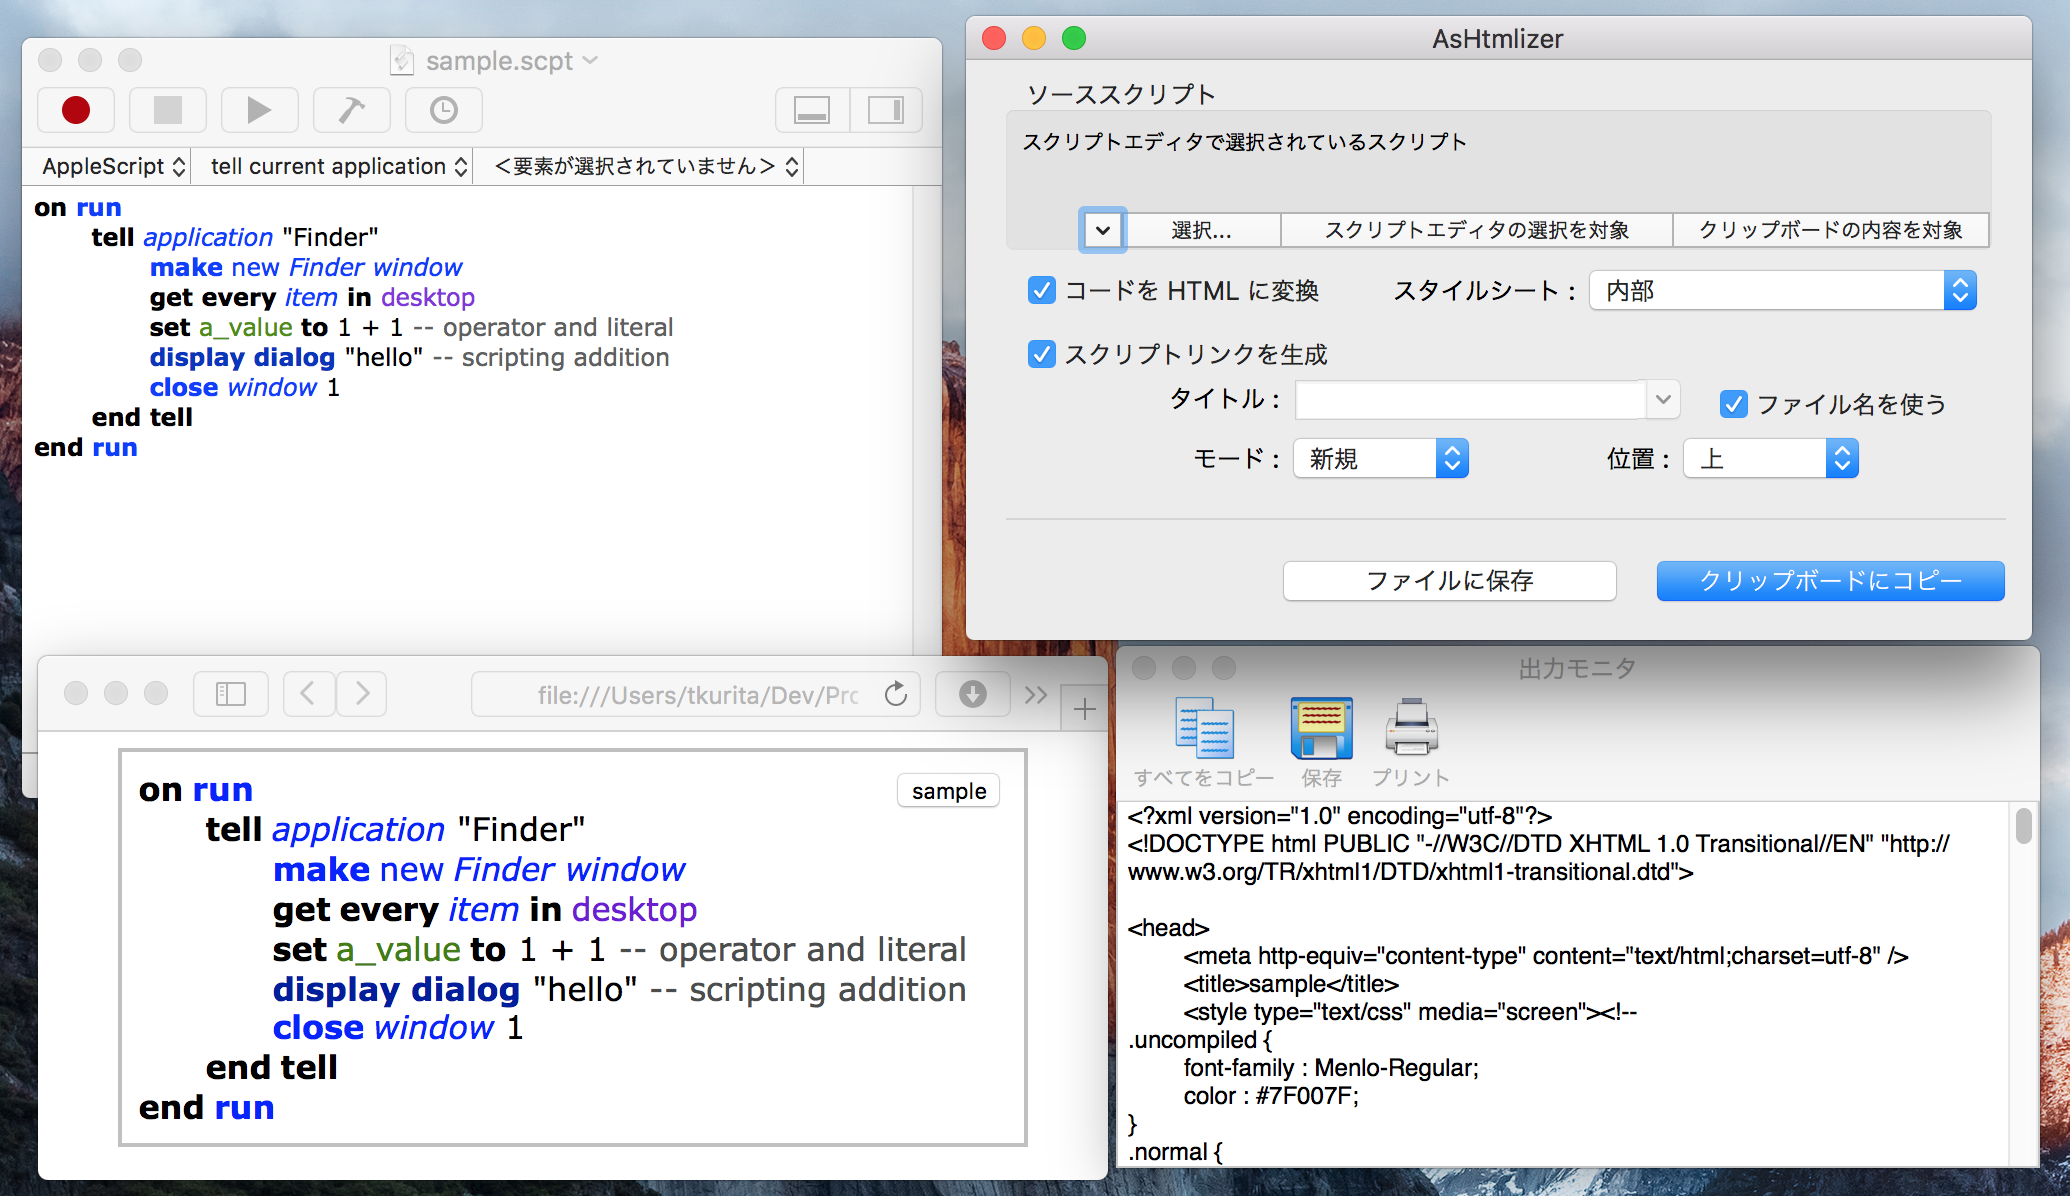Click the copy to clipboard blue button
The height and width of the screenshot is (1196, 2070).
[x=1830, y=581]
